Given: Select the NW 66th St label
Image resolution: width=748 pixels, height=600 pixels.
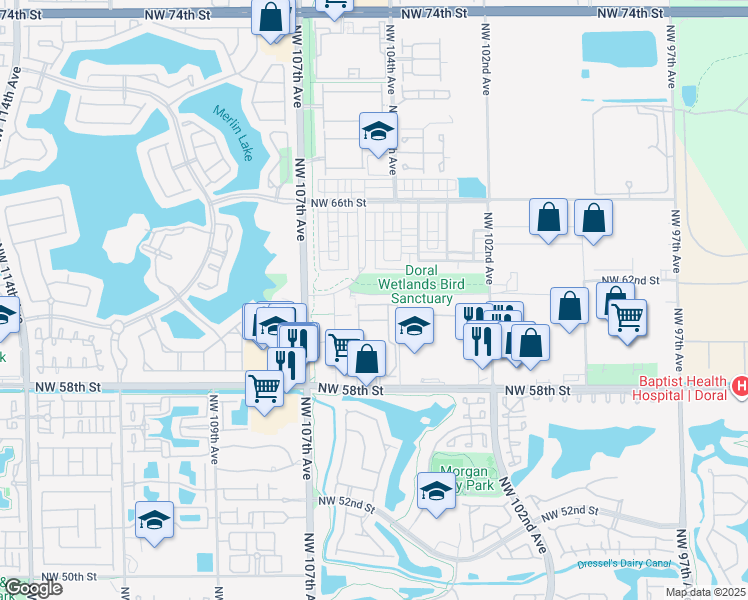Looking at the screenshot, I should coord(339,203).
